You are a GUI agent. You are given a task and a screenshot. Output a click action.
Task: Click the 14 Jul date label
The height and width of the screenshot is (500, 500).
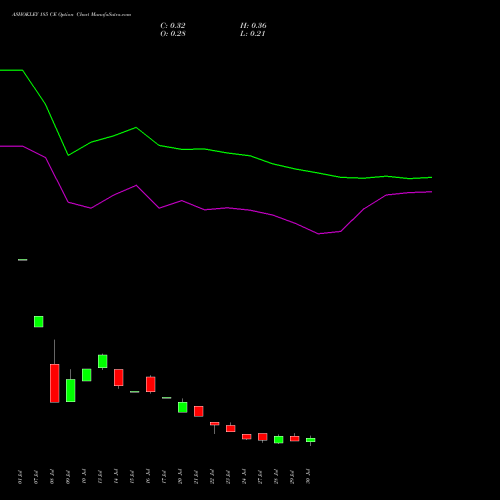pyautogui.click(x=116, y=477)
